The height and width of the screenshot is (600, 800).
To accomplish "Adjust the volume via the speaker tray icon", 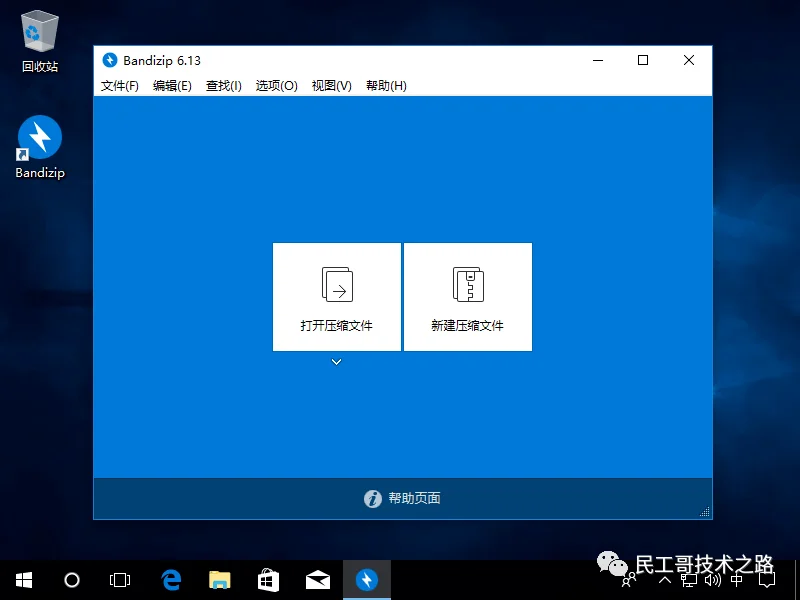I will (x=712, y=580).
